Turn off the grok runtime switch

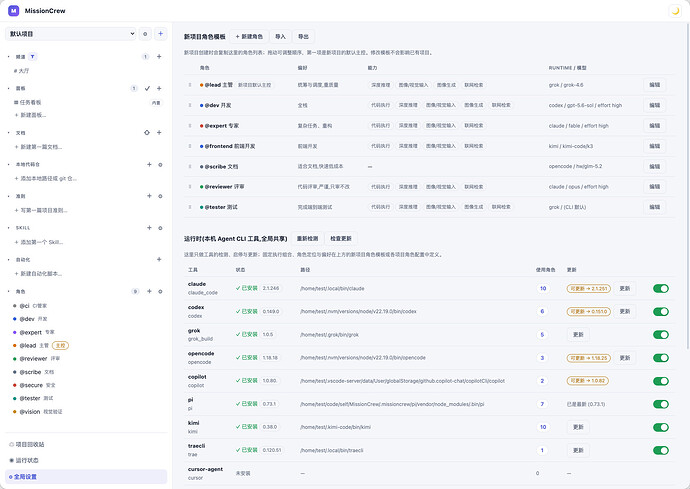click(661, 335)
